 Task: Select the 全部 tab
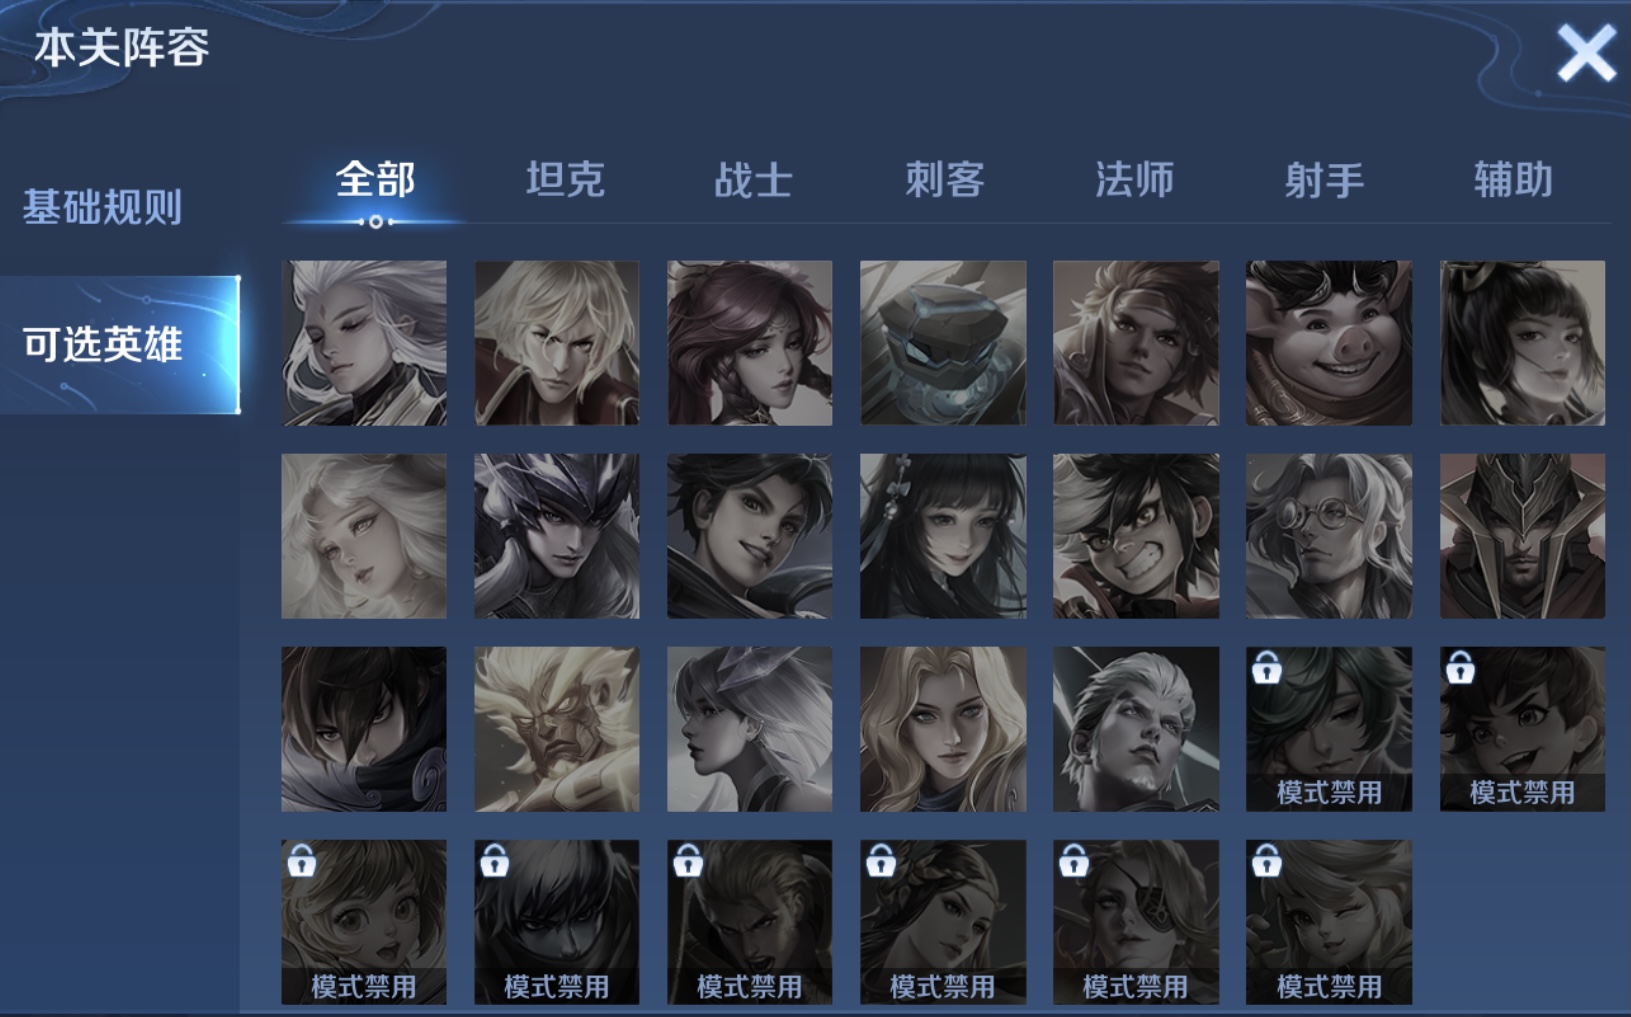click(375, 180)
